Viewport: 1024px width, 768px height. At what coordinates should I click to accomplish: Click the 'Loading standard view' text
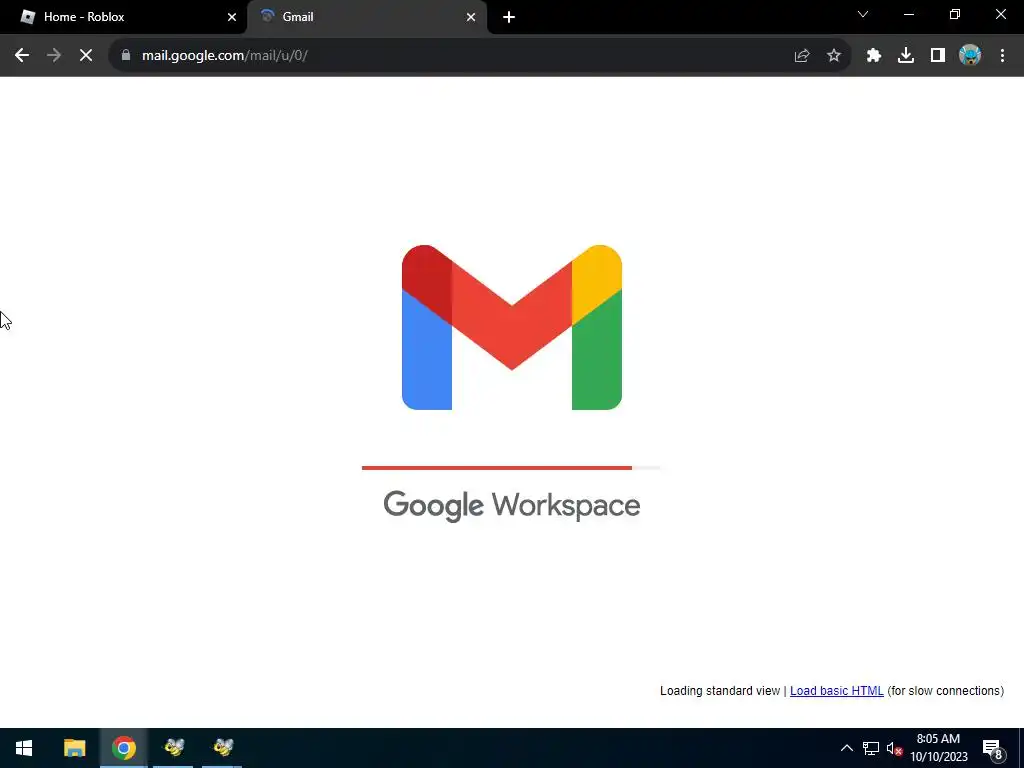pos(720,691)
